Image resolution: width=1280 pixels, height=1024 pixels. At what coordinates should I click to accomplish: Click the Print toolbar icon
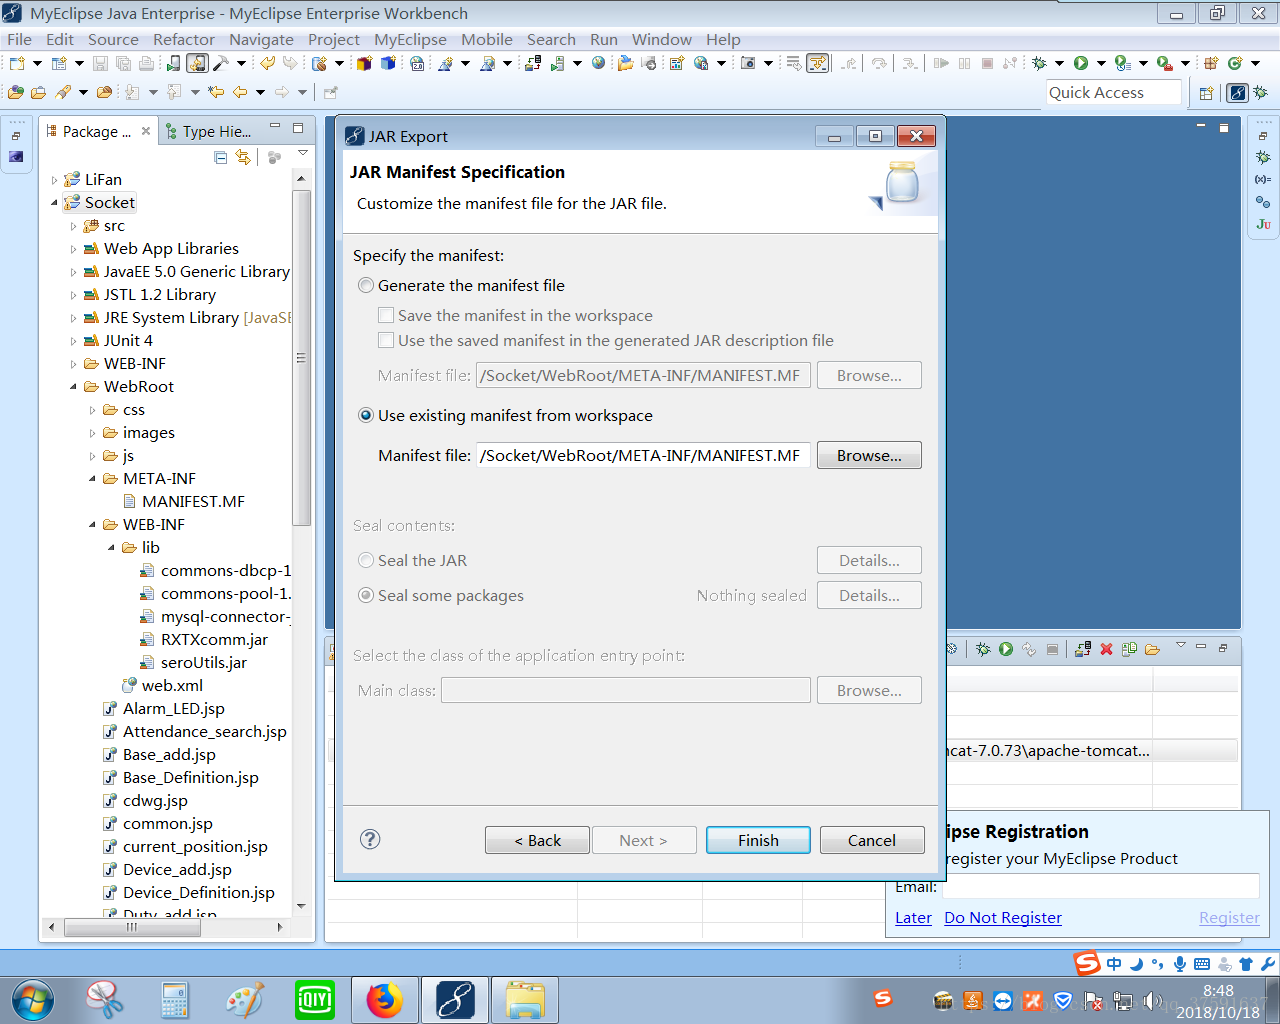[x=147, y=63]
